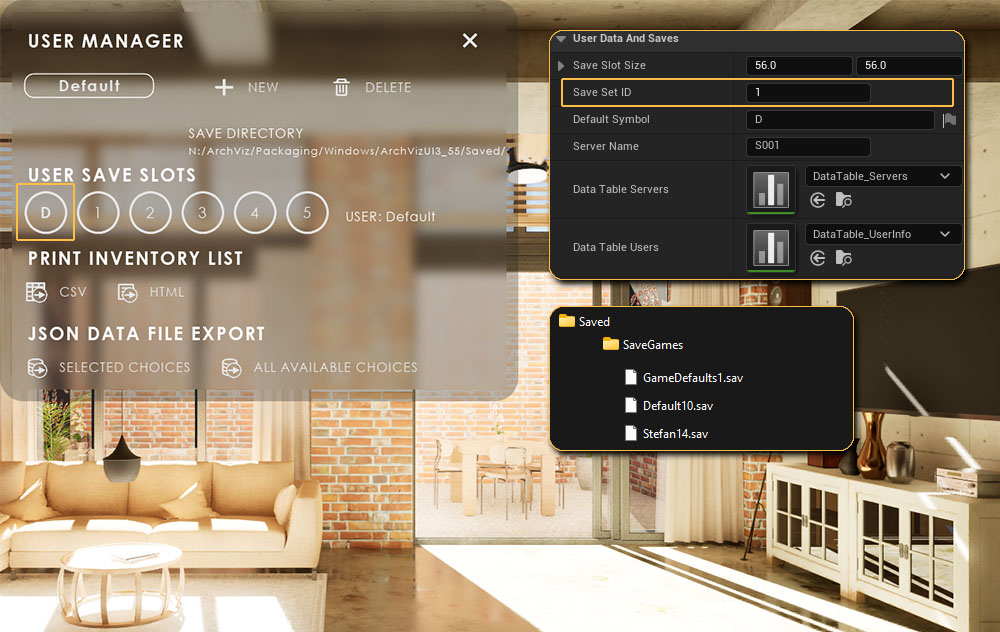Click the flag icon next to Default Symbol
The image size is (1000, 632).
click(949, 120)
